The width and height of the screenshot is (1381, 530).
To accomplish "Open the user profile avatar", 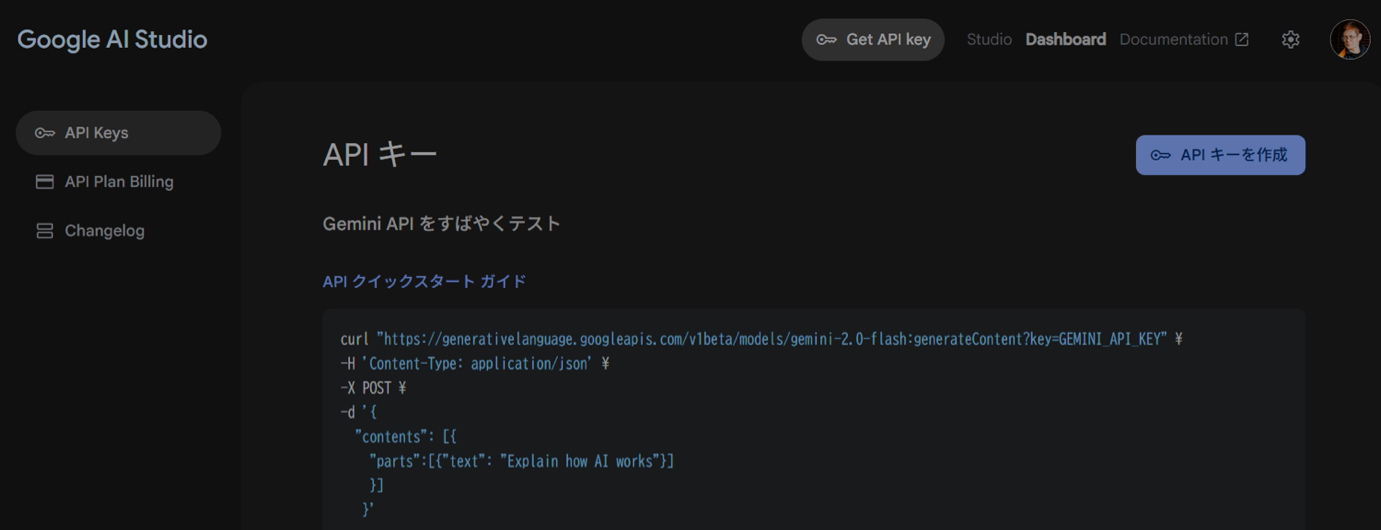I will click(1349, 40).
